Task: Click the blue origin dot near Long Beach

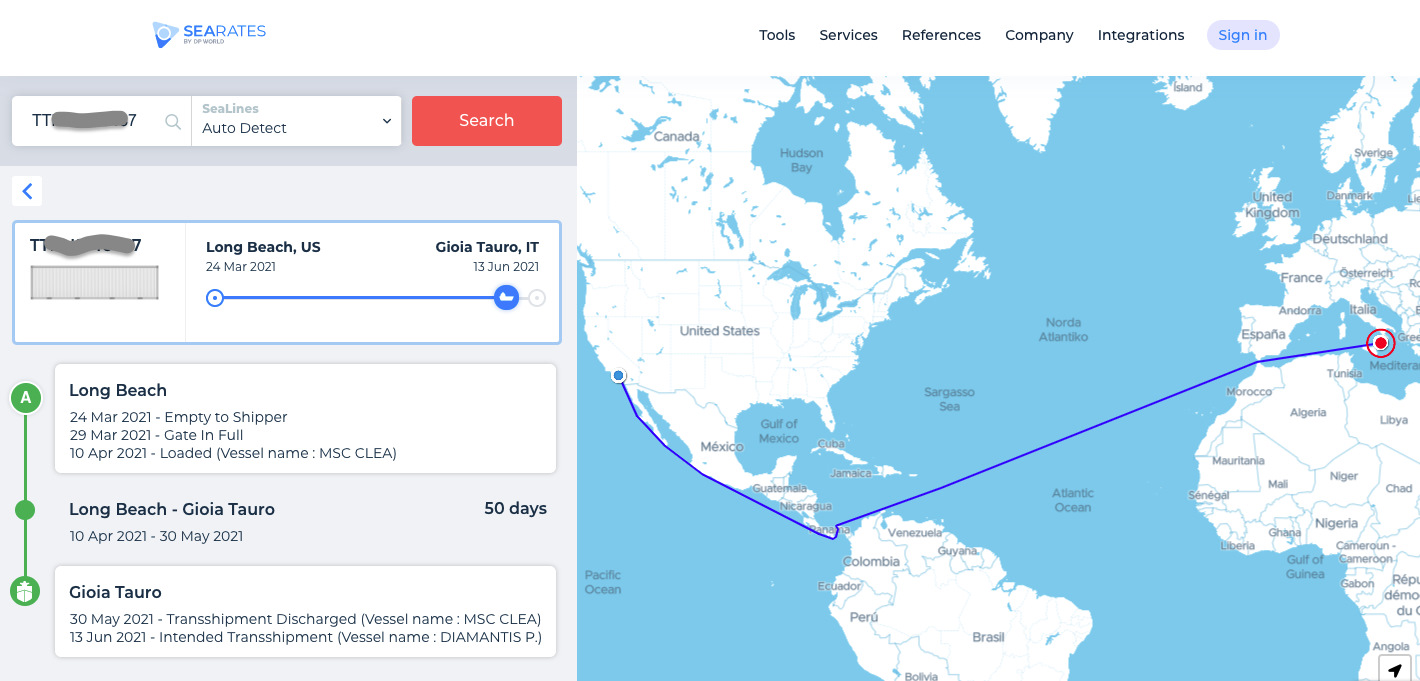Action: (619, 376)
